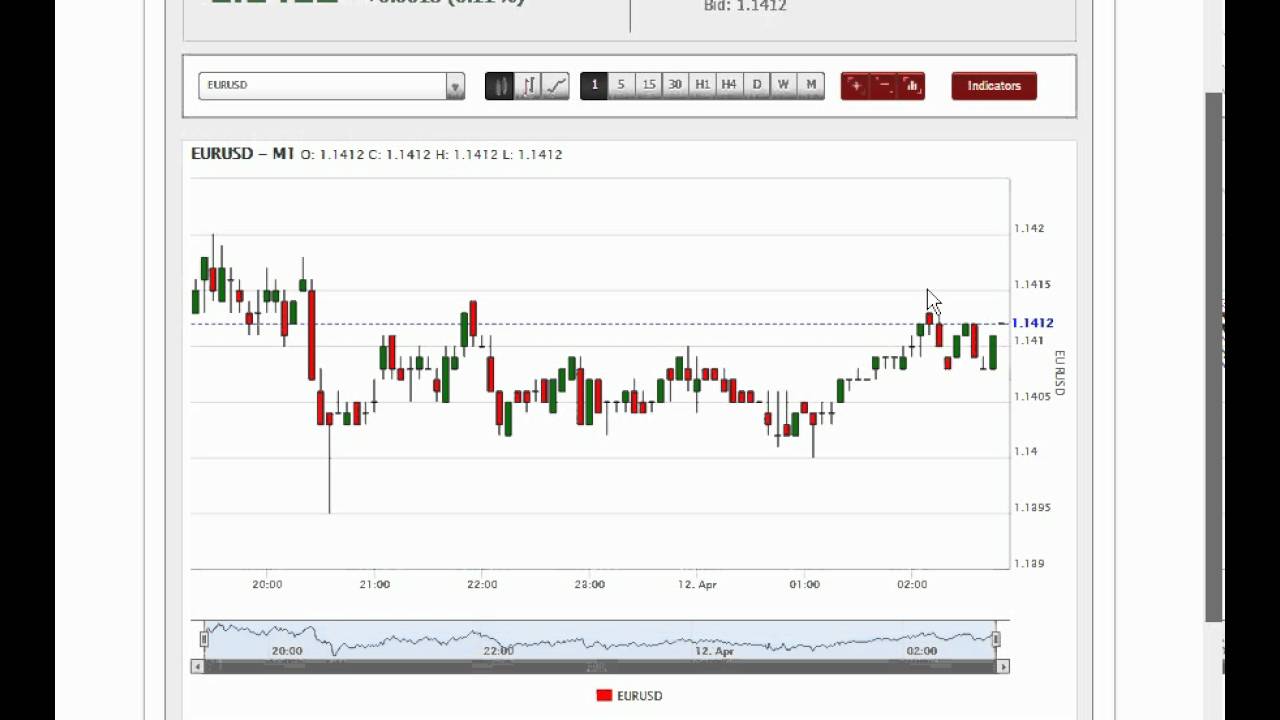Select line chart type icon
Viewport: 1280px width, 720px height.
(556, 86)
